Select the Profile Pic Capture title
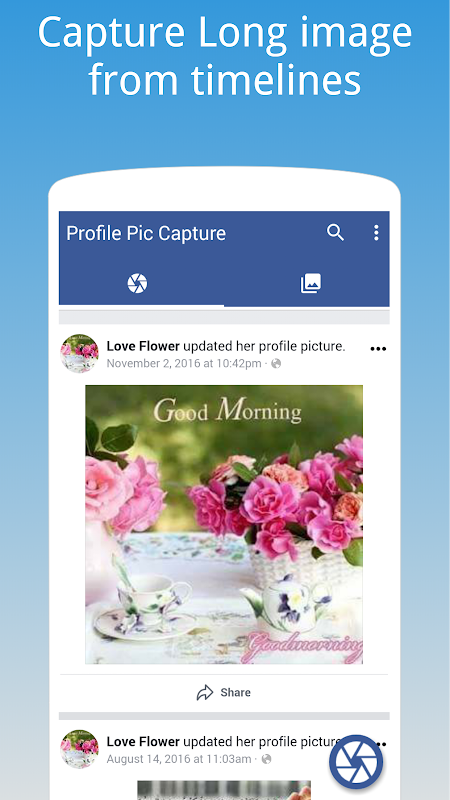Screen dimensions: 450x800 (146, 233)
